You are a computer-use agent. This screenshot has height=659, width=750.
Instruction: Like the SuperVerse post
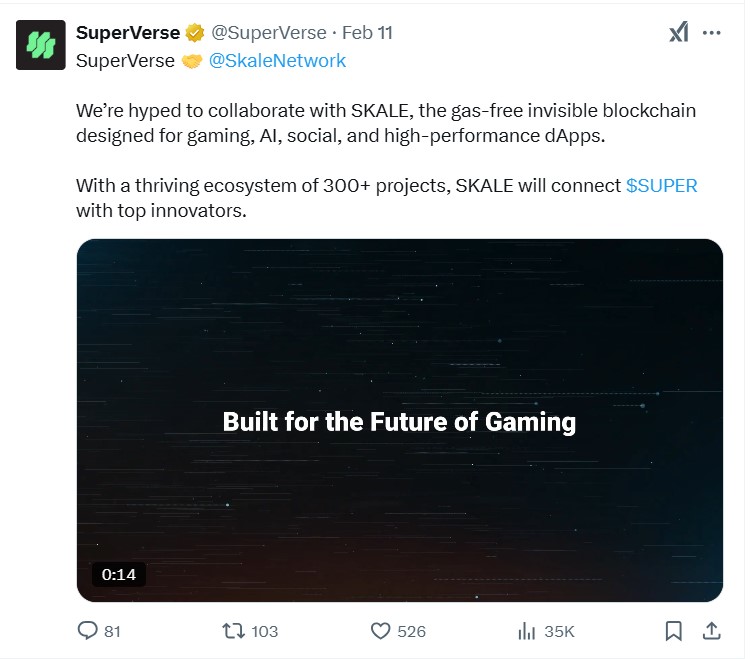[381, 631]
